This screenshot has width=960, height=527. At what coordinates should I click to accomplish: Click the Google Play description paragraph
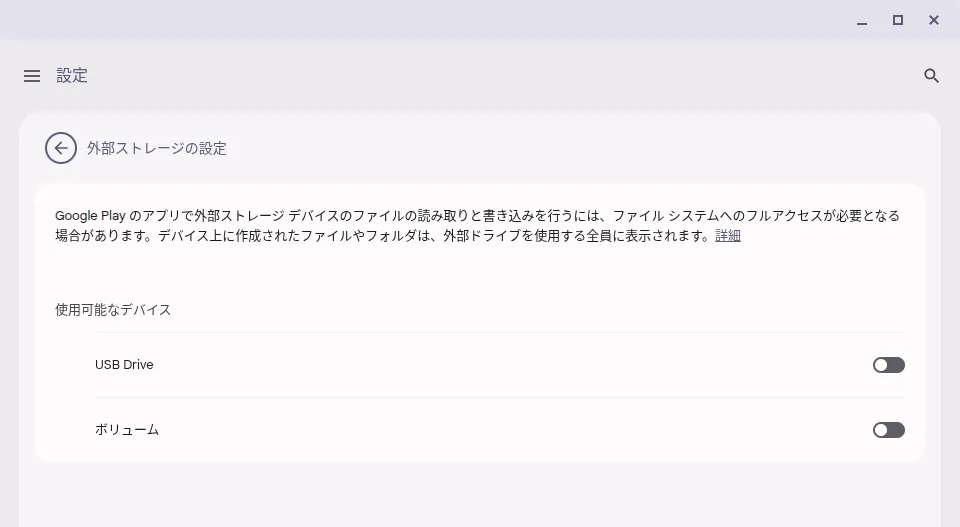pos(478,226)
